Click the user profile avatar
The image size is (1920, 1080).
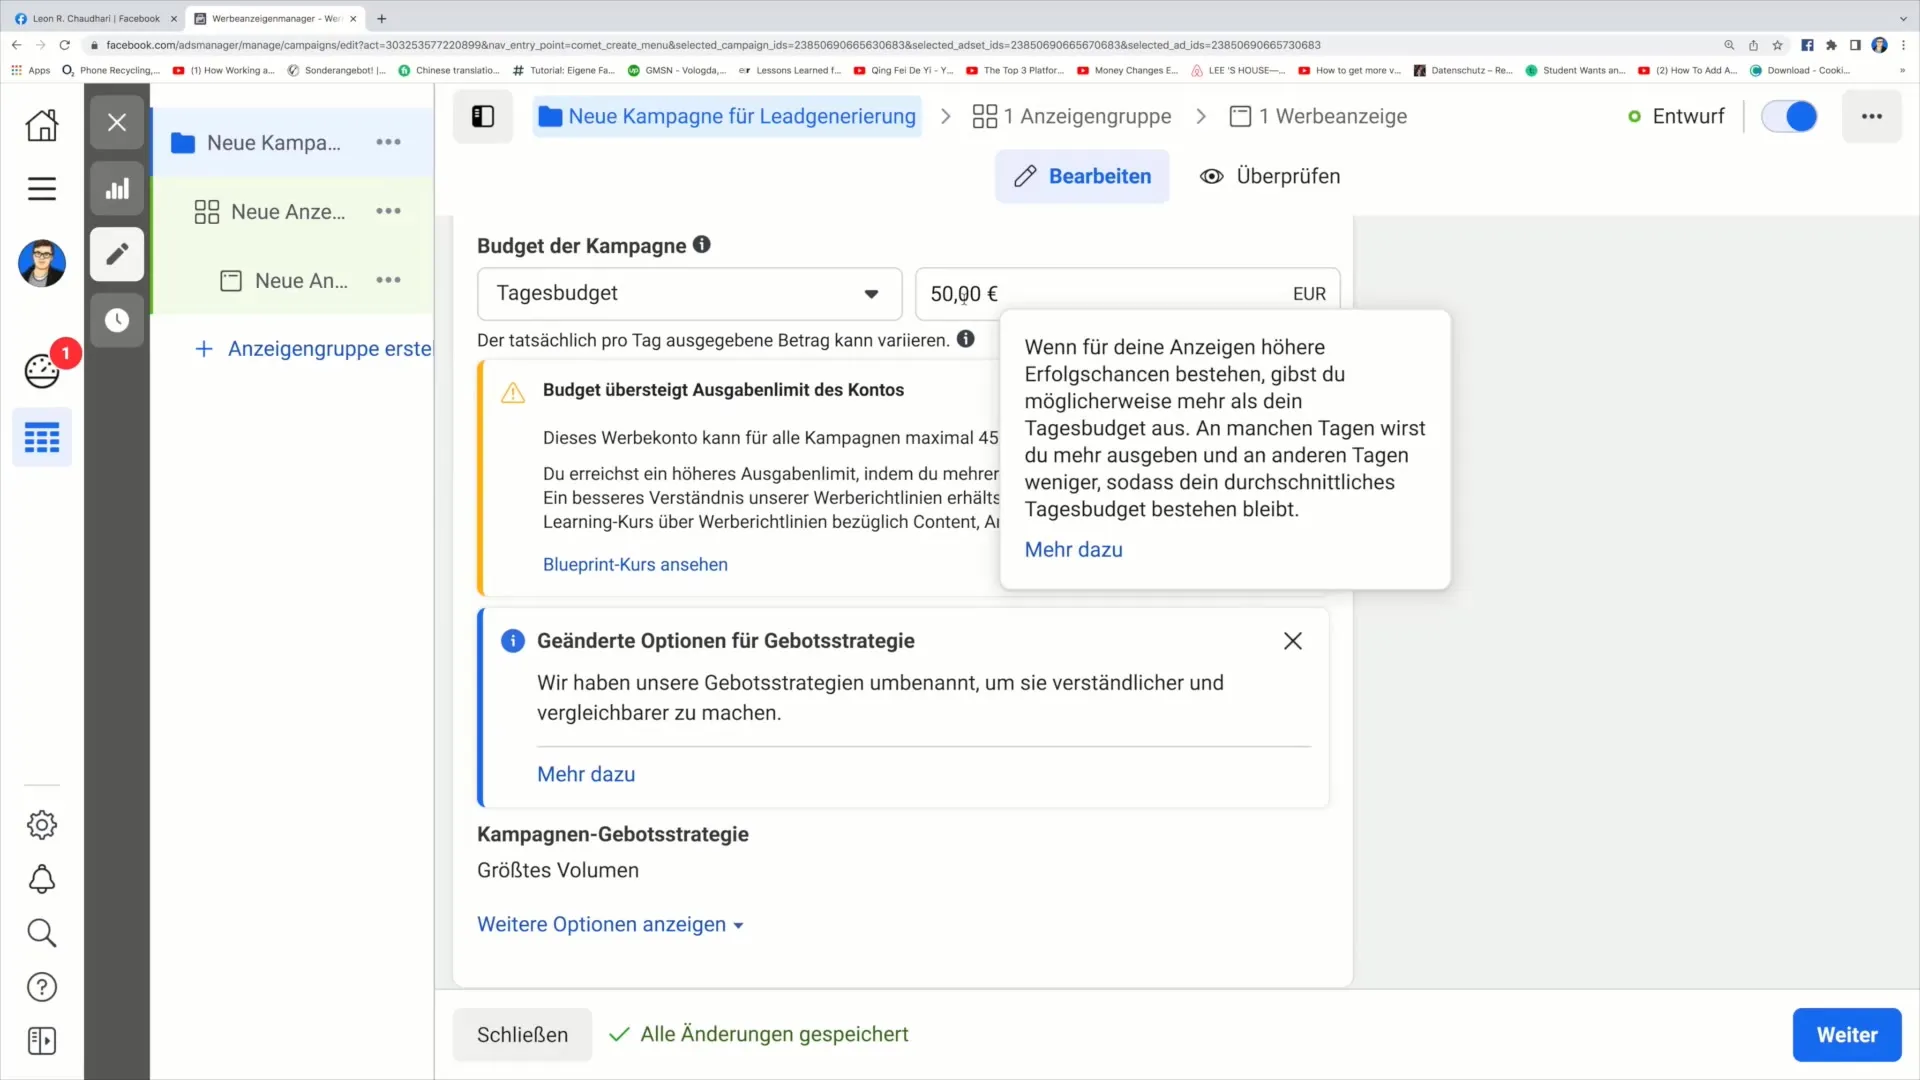click(x=42, y=264)
